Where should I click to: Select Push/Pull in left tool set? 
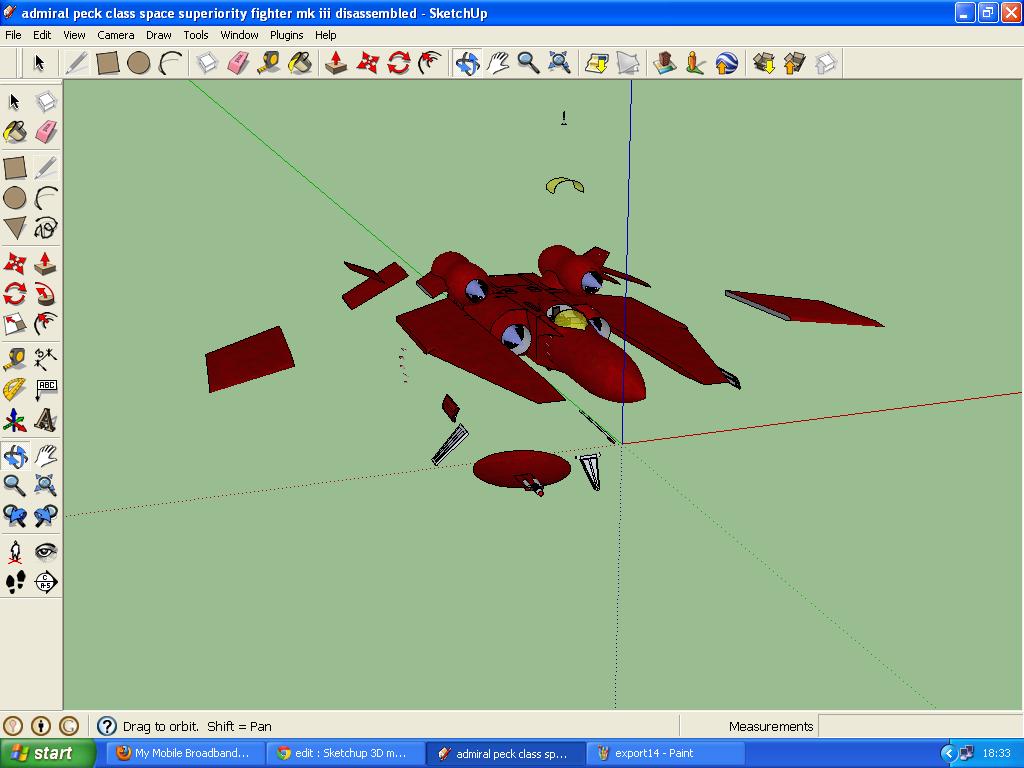pyautogui.click(x=46, y=264)
